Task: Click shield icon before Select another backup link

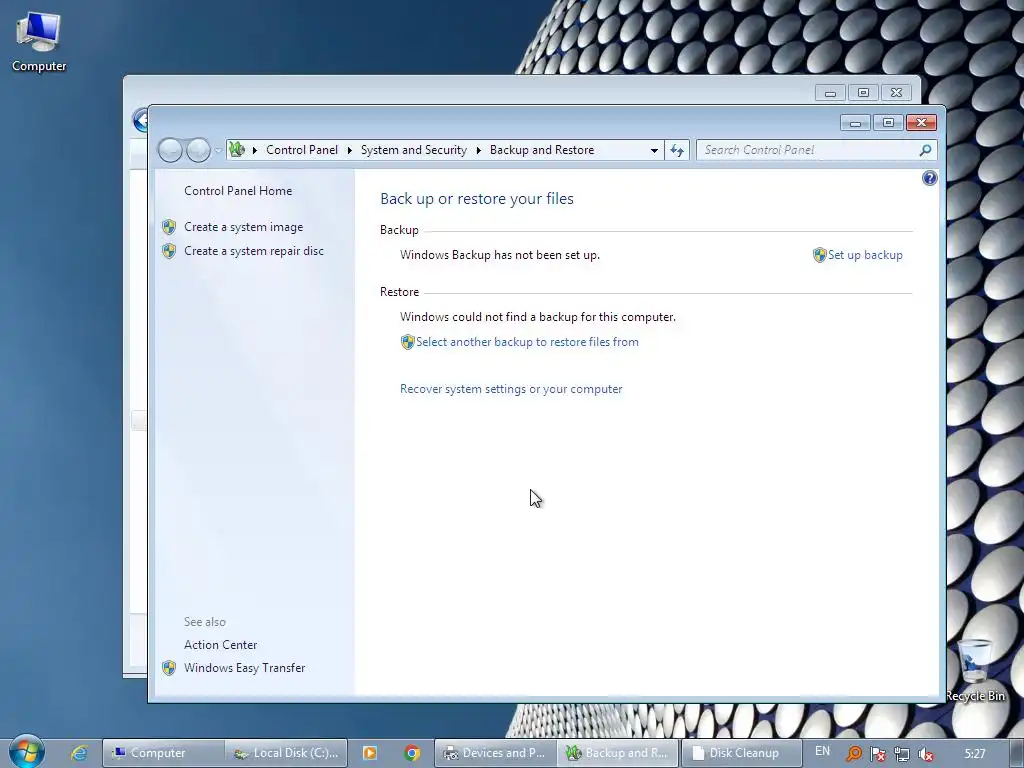Action: (408, 342)
